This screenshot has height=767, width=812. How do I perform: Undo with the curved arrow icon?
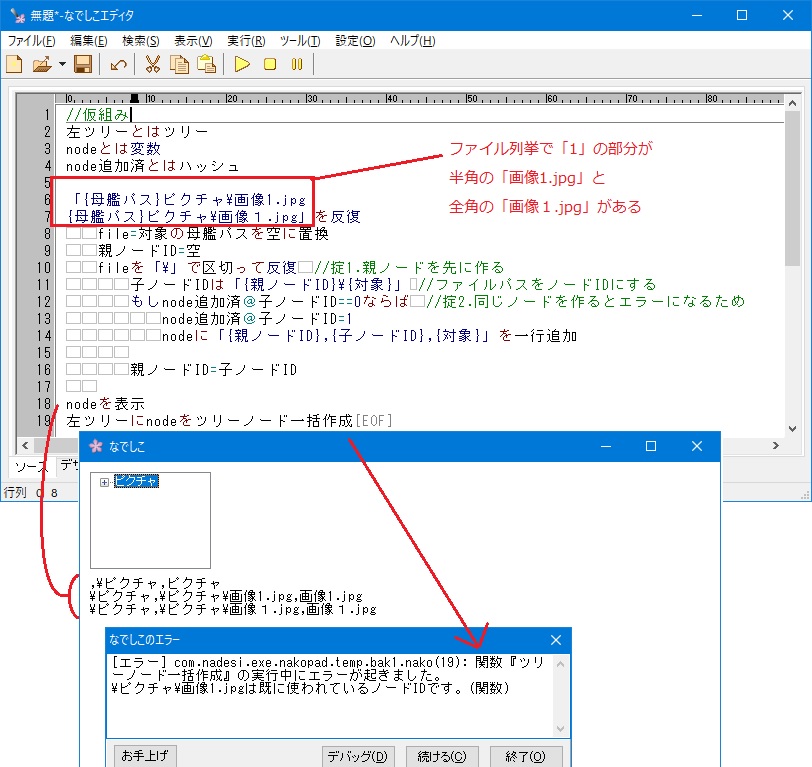(x=119, y=64)
